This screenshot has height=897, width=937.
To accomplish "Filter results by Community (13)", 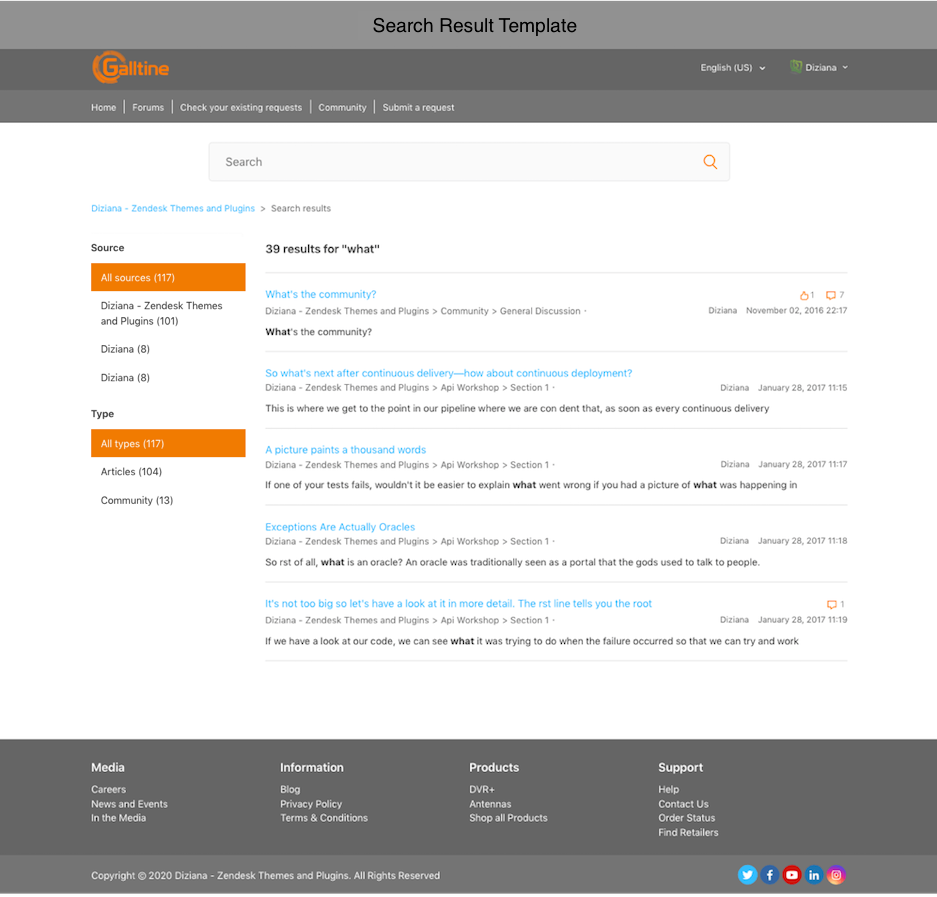I will pos(137,500).
